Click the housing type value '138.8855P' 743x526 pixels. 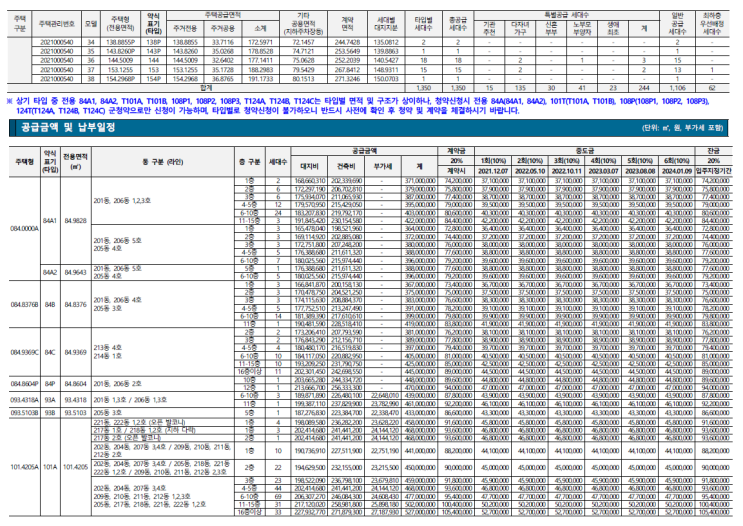[120, 42]
